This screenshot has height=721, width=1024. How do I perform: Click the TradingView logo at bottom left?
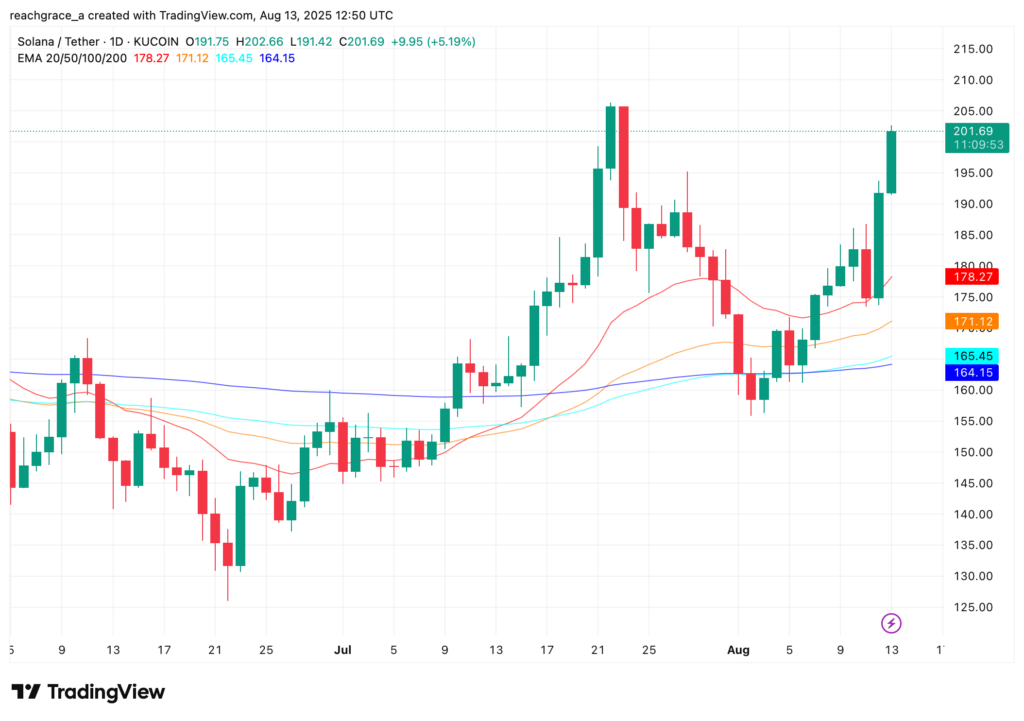click(x=88, y=692)
